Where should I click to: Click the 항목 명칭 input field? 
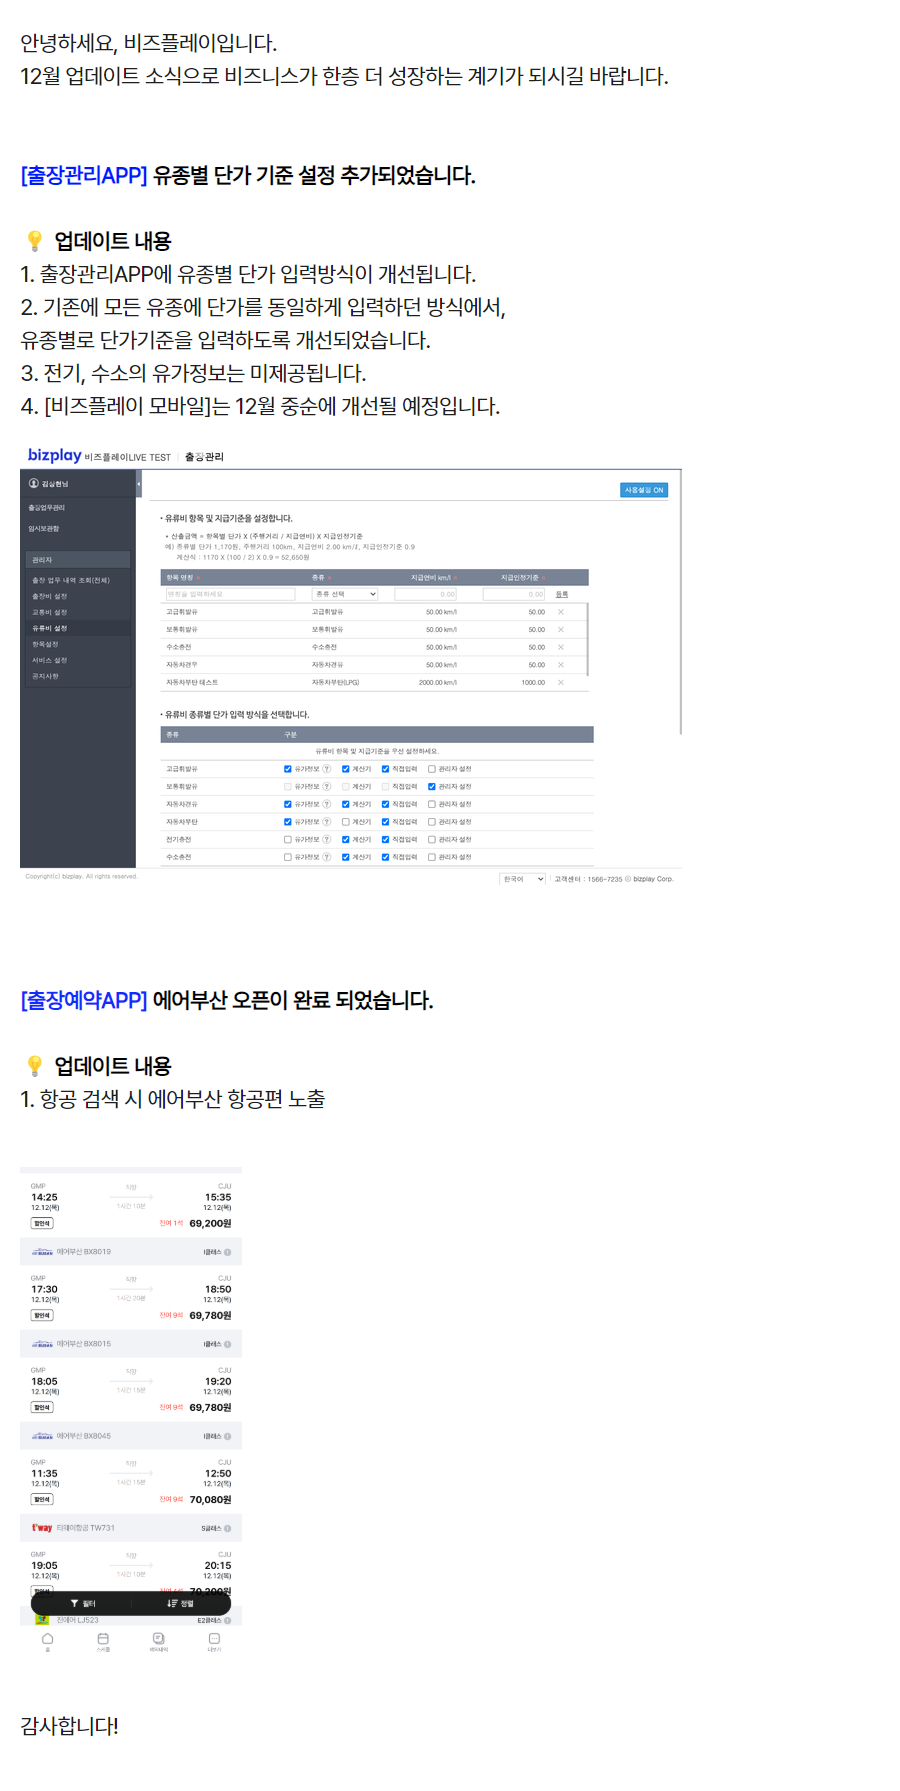(x=231, y=594)
